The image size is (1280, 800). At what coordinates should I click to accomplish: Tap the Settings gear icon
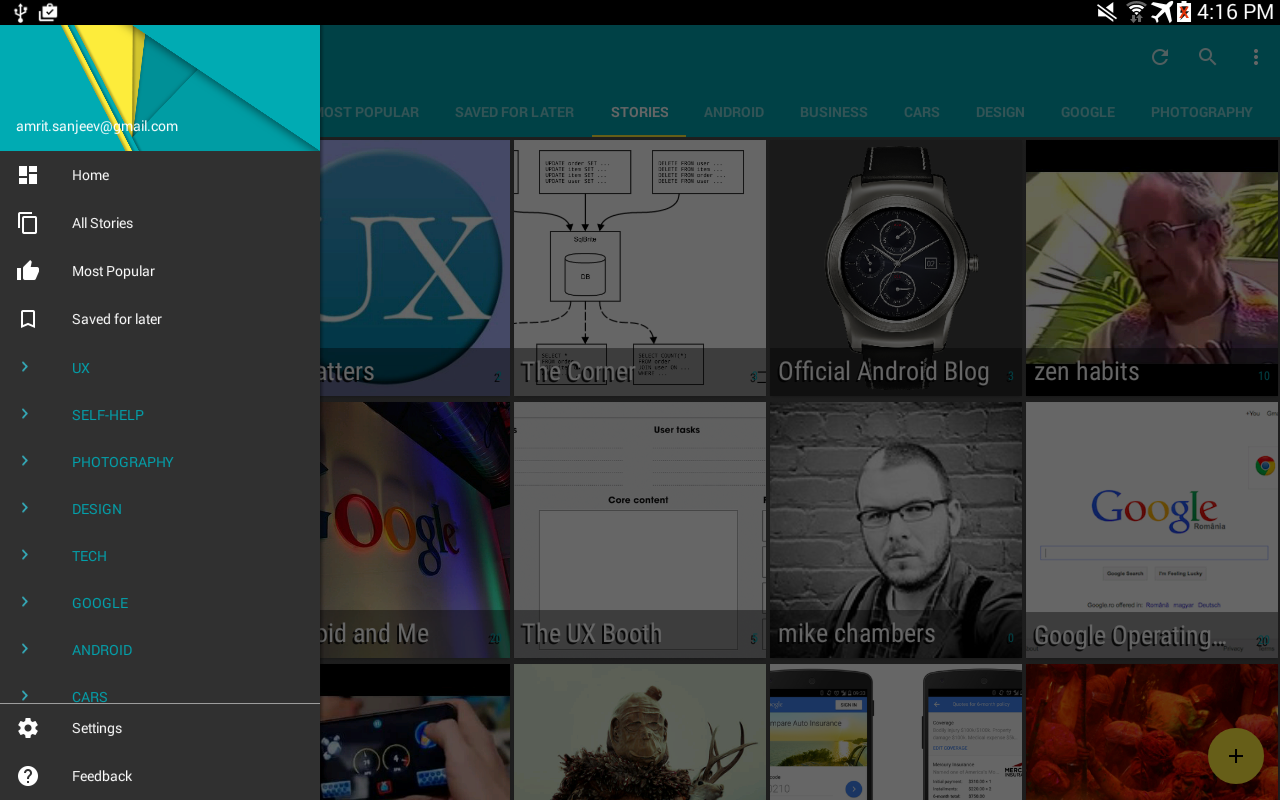[x=28, y=728]
